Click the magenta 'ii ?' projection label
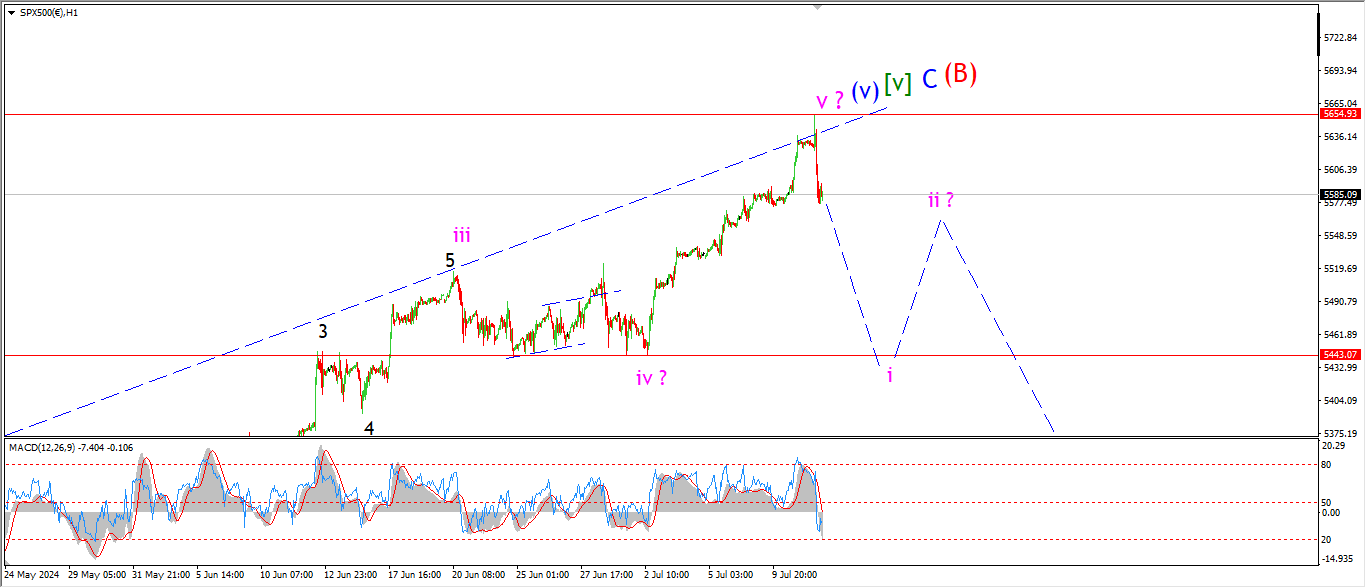The height and width of the screenshot is (588, 1366). coord(939,200)
